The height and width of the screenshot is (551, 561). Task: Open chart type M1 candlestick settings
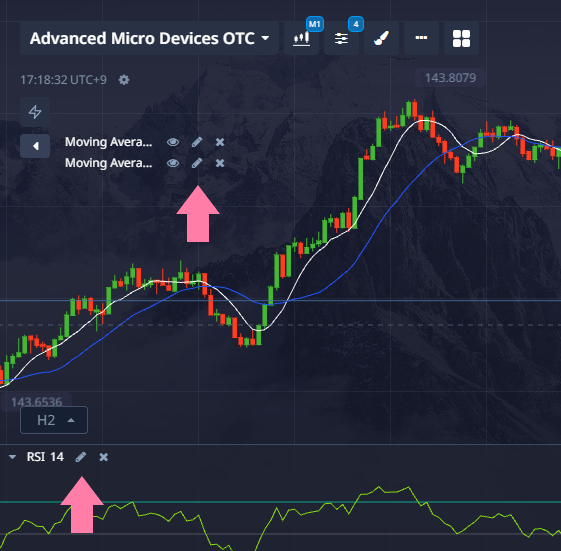(301, 38)
